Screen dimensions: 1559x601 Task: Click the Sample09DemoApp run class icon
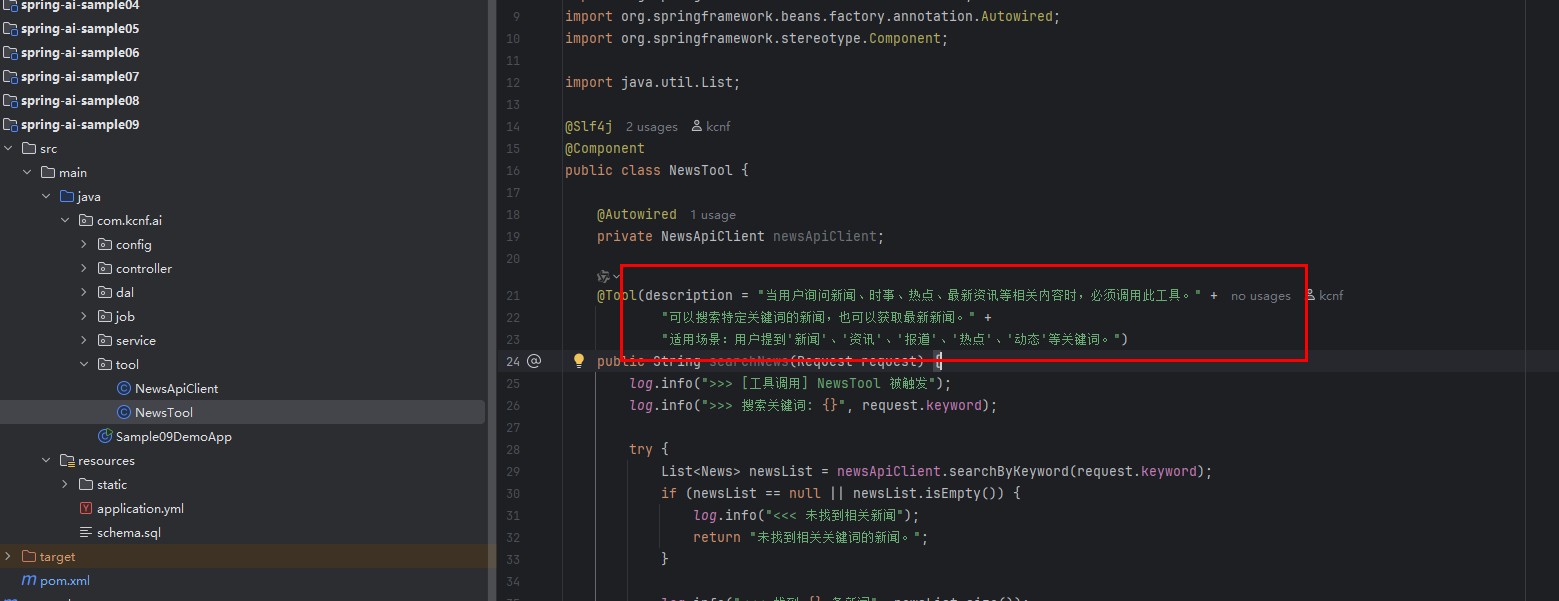tap(105, 436)
